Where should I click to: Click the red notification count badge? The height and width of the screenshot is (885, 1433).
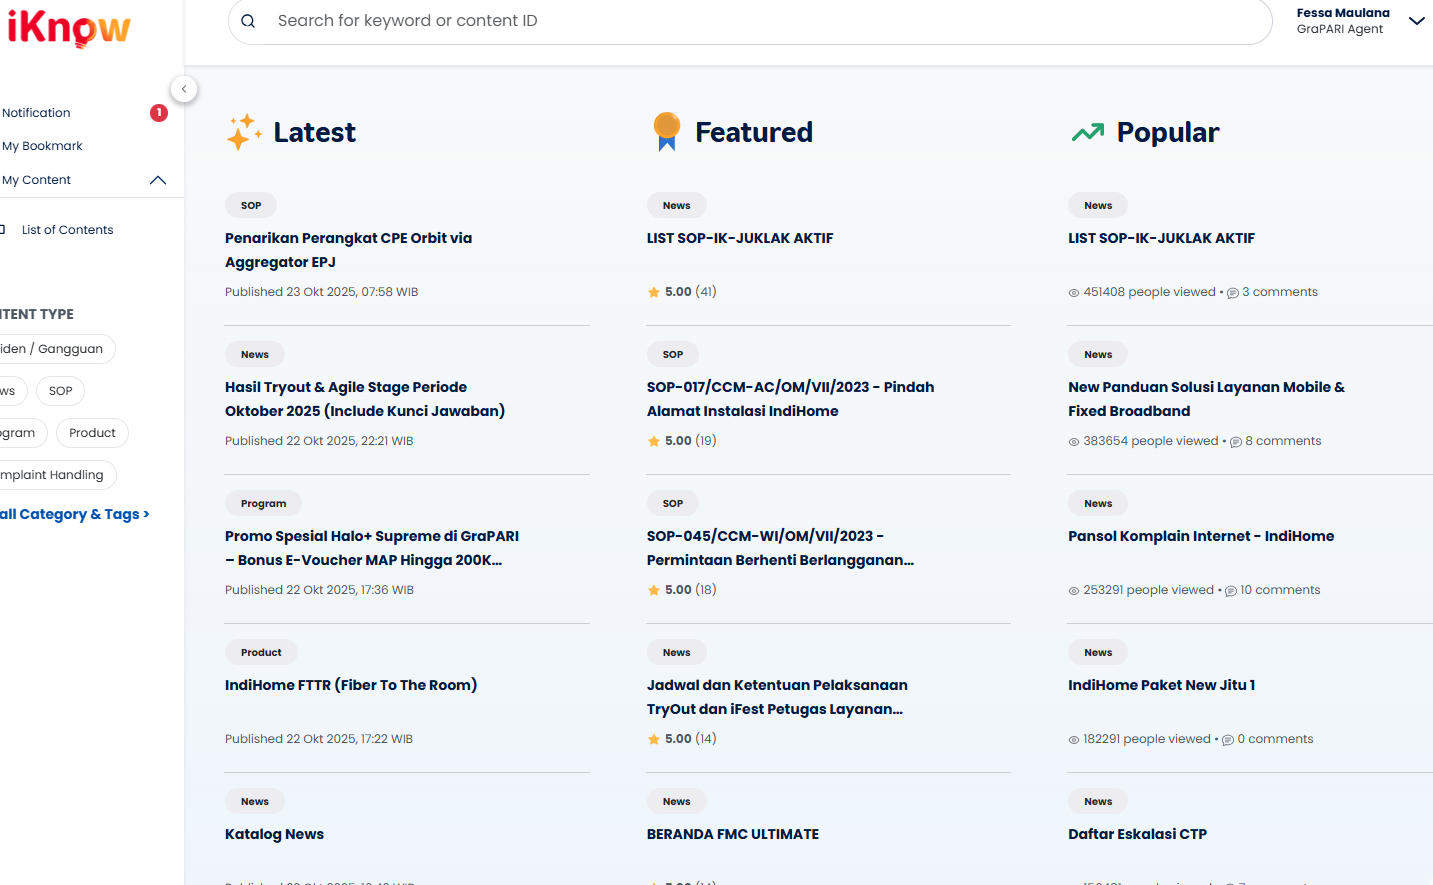[158, 113]
